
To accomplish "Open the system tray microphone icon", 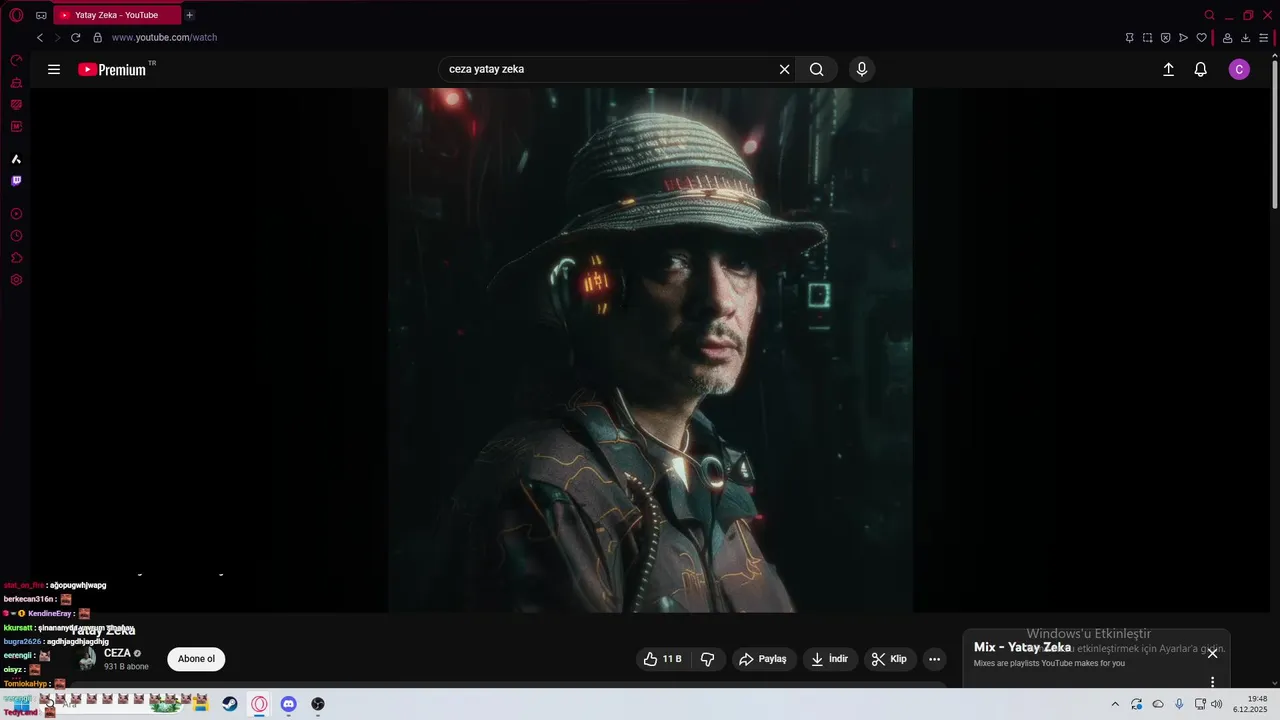I will point(1179,704).
